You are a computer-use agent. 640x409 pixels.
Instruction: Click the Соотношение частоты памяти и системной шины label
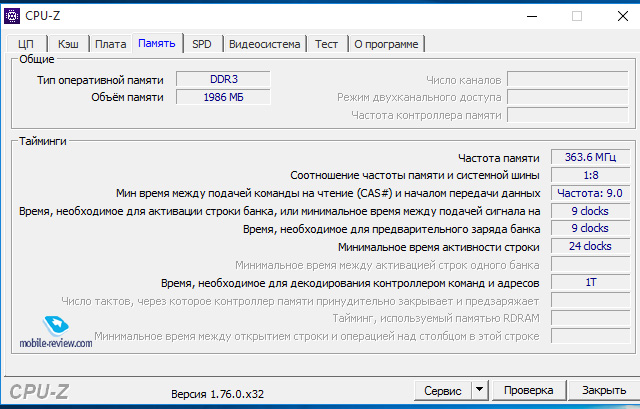[x=415, y=176]
